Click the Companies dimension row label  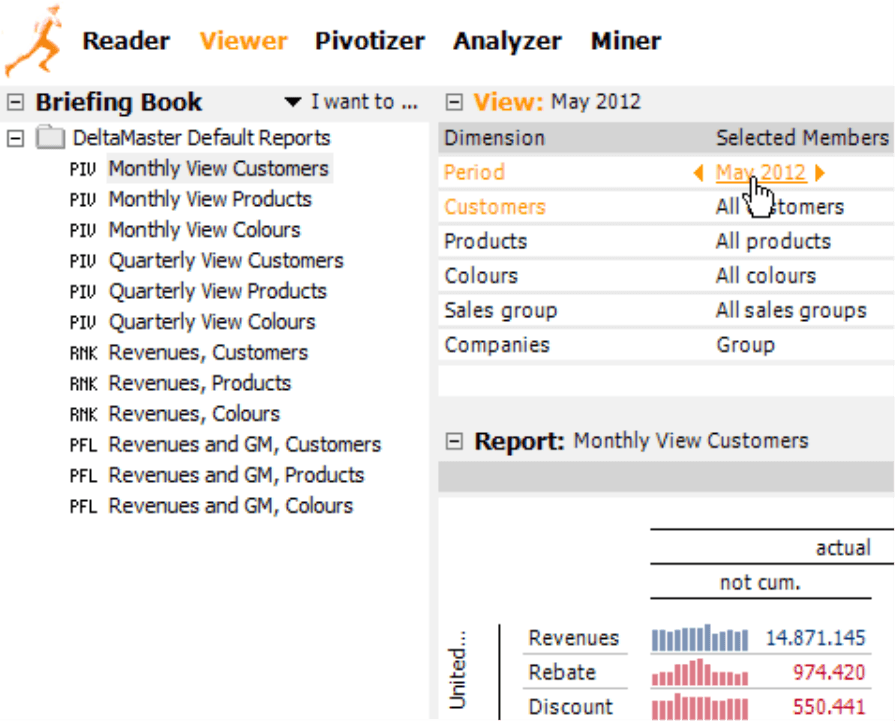pos(497,345)
